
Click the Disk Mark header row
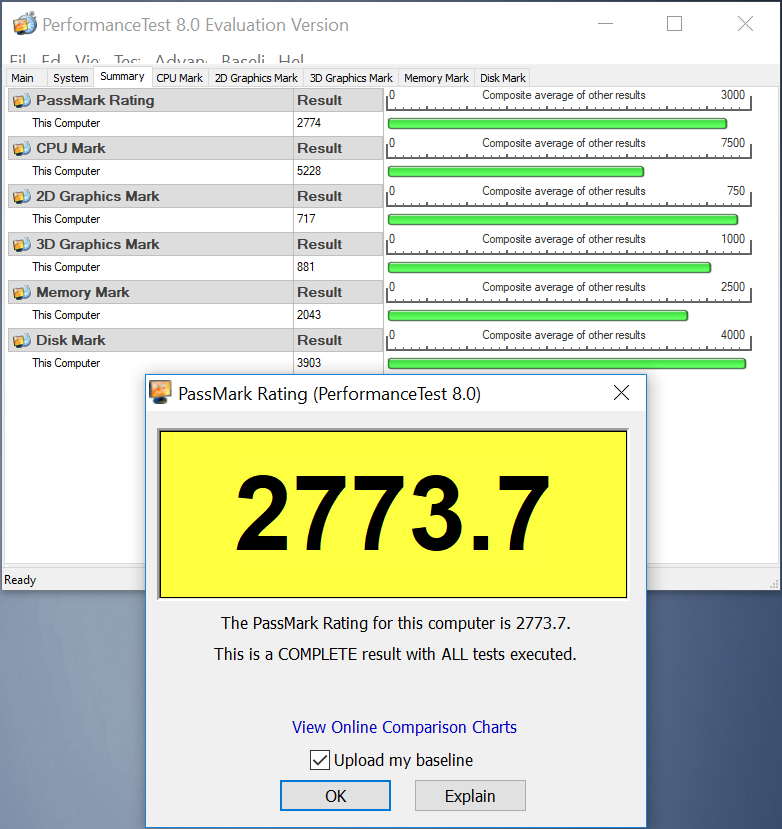tap(196, 340)
